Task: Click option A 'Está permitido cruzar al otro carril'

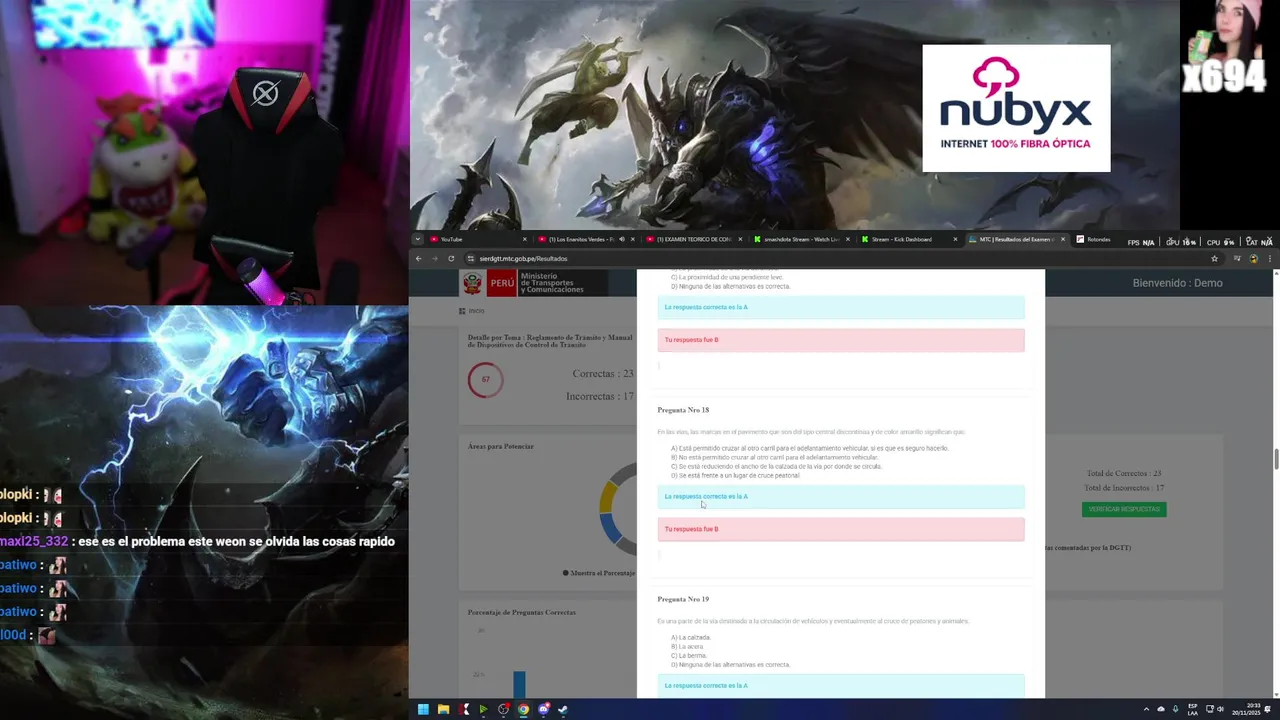Action: tap(809, 448)
